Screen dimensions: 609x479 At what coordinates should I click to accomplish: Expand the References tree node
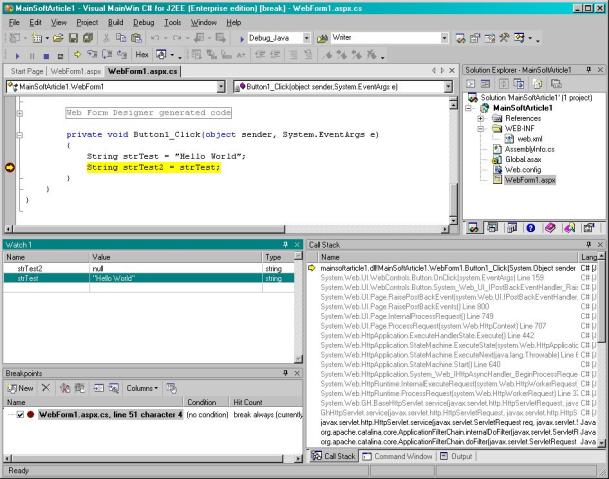[x=480, y=118]
